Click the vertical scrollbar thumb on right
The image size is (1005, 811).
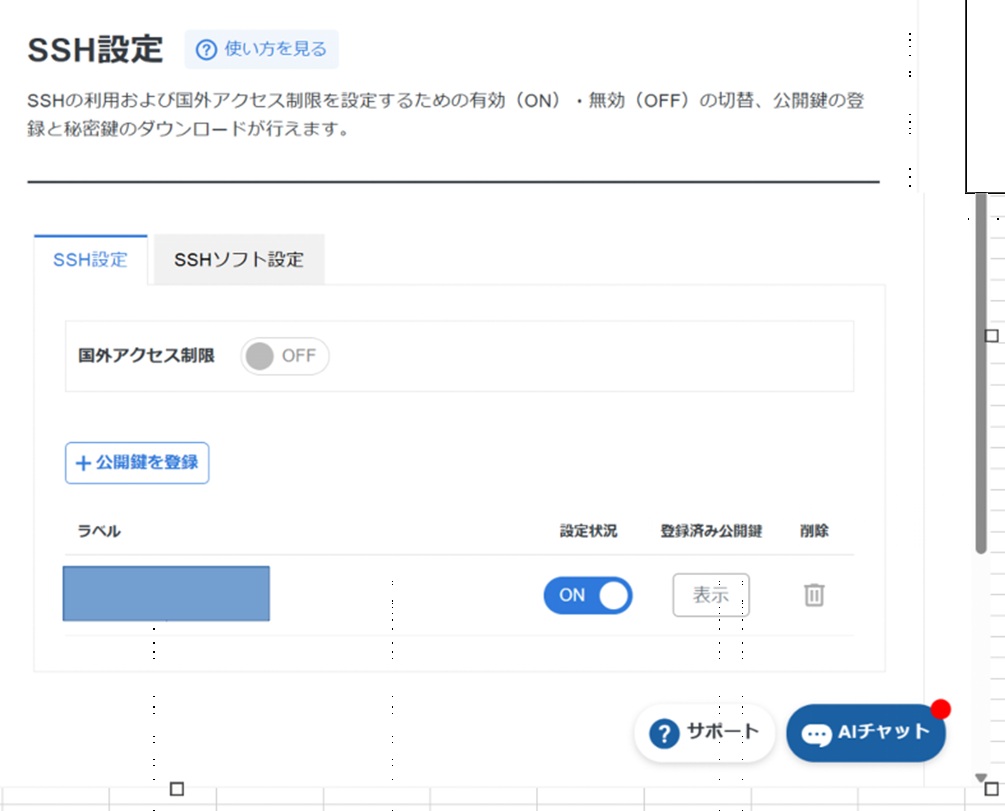pyautogui.click(x=981, y=370)
